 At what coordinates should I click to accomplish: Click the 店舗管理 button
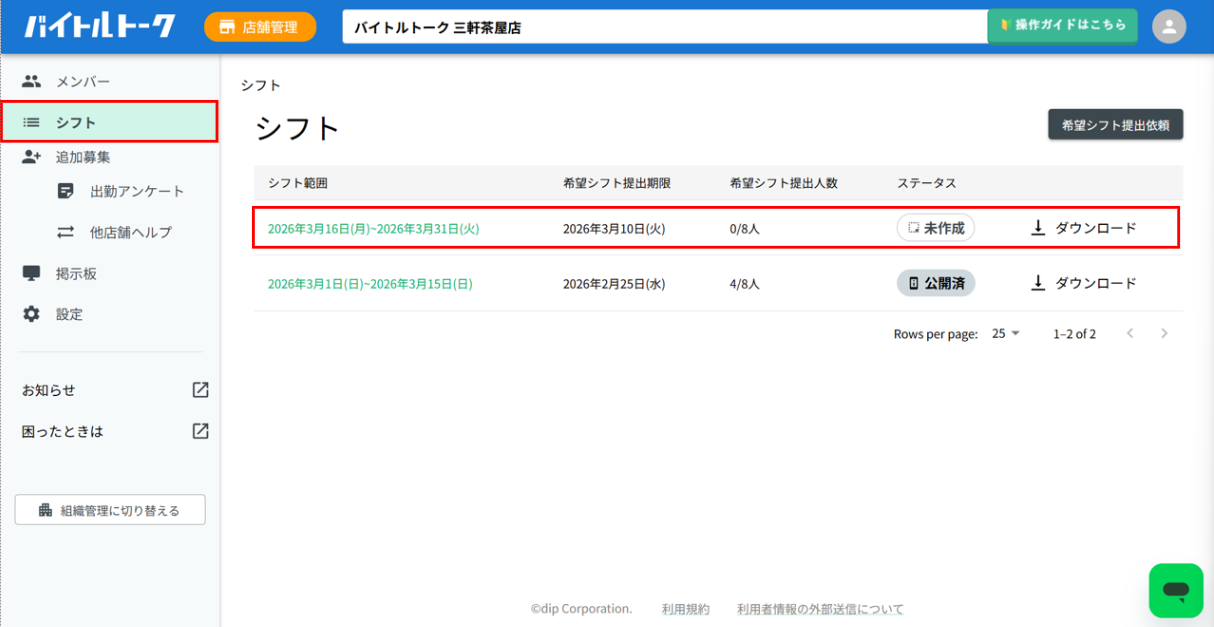[x=260, y=27]
